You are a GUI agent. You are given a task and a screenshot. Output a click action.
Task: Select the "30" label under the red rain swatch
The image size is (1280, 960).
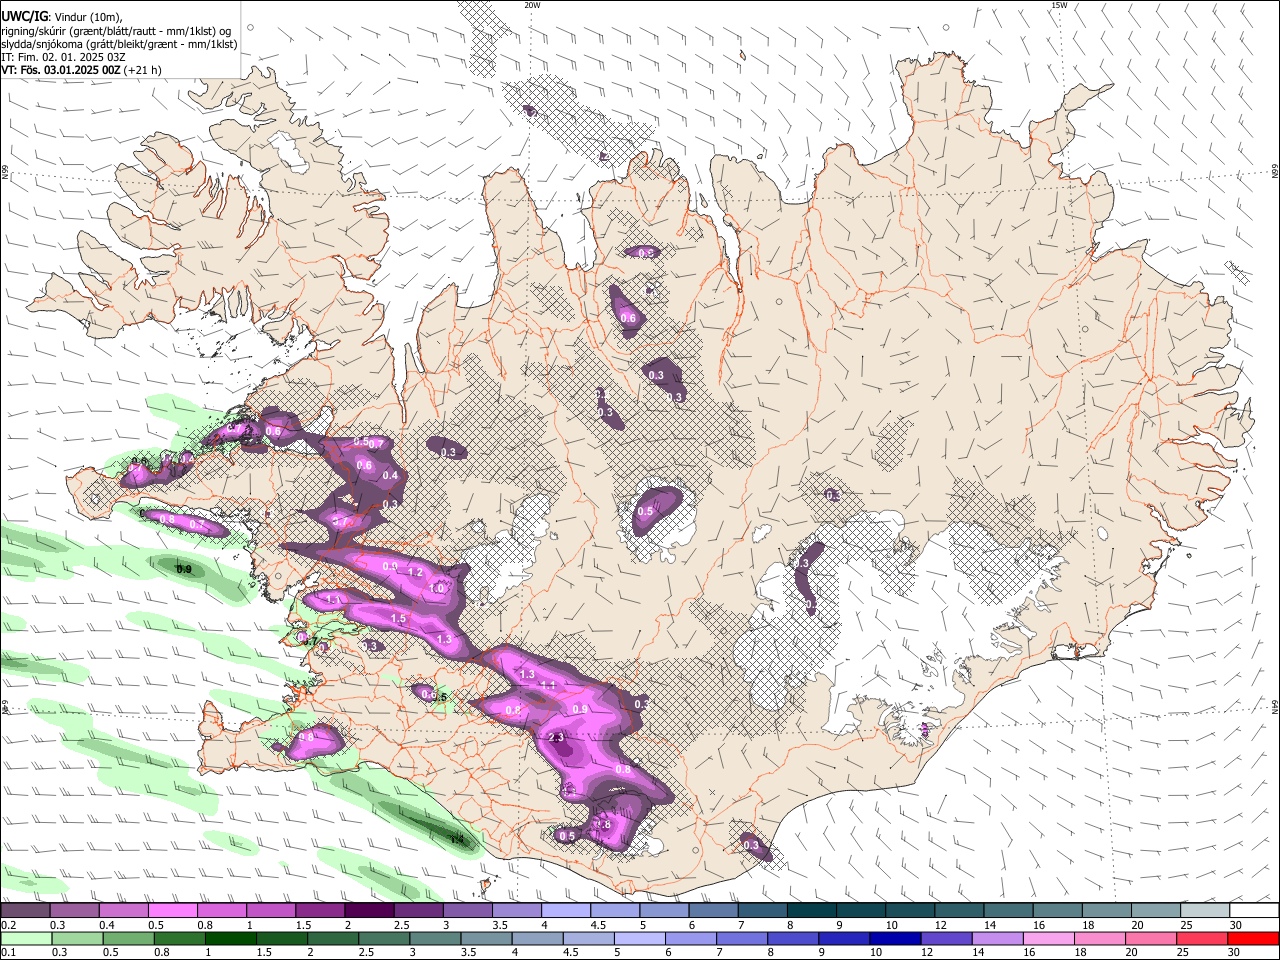tap(1236, 953)
